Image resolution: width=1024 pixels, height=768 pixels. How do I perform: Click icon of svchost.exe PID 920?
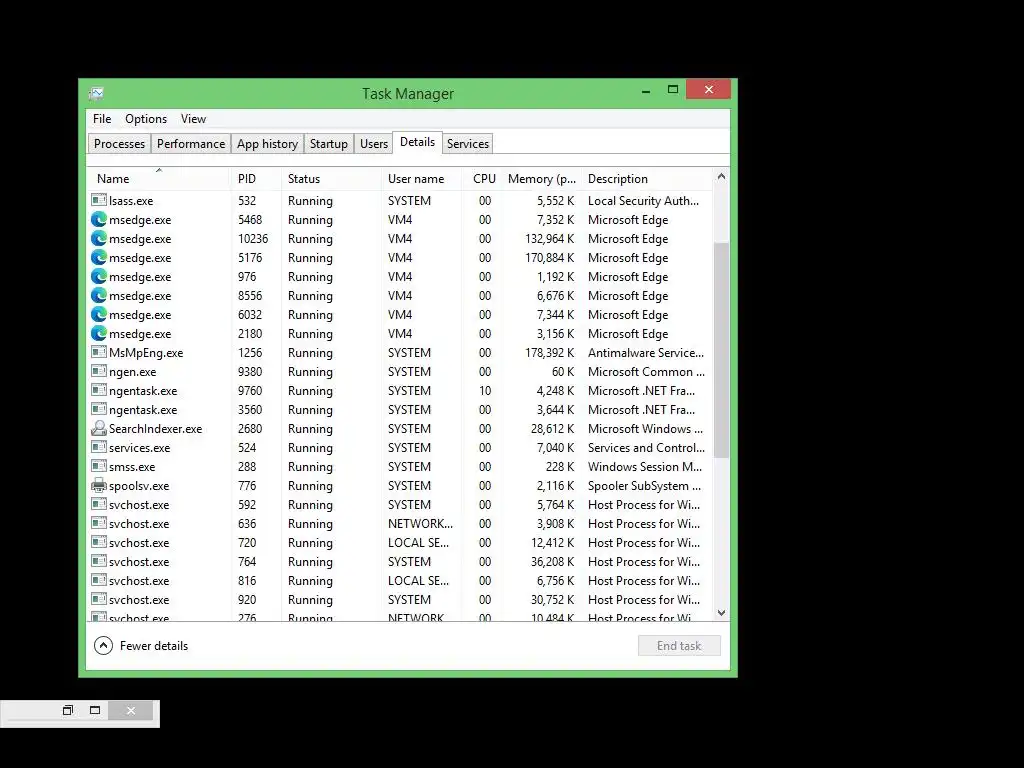tap(99, 599)
